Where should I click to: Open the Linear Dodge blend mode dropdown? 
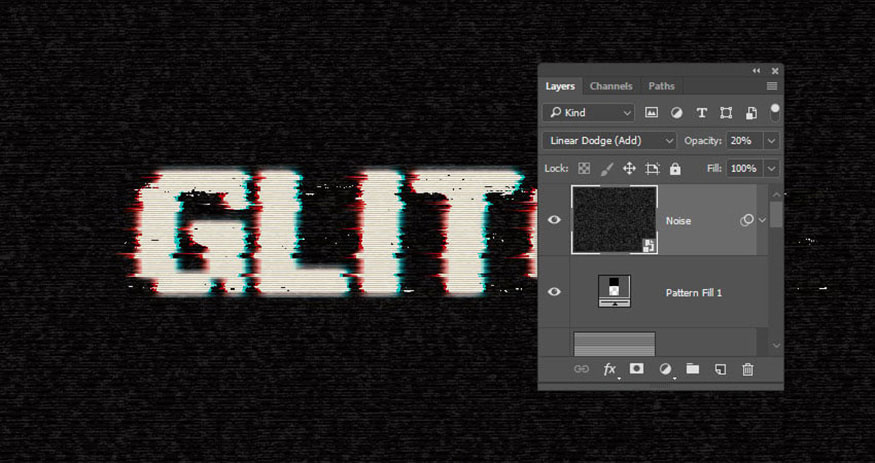(609, 141)
